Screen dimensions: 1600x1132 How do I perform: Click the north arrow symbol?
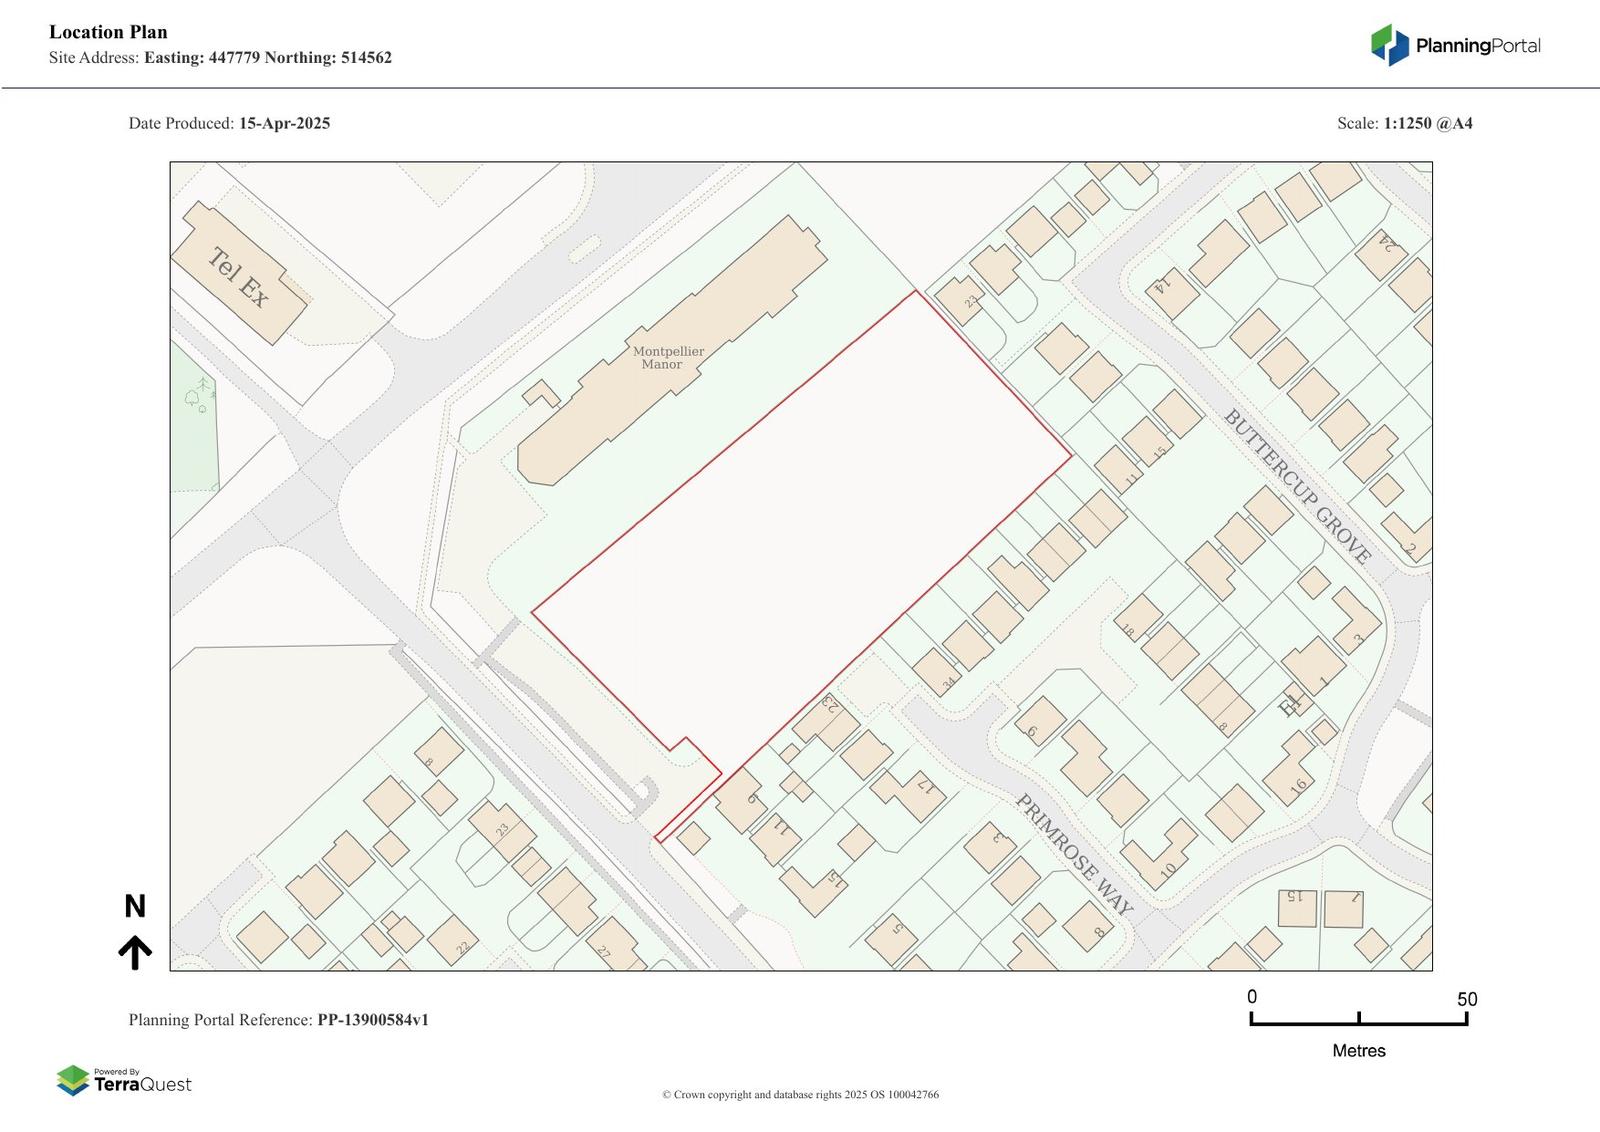[x=135, y=953]
